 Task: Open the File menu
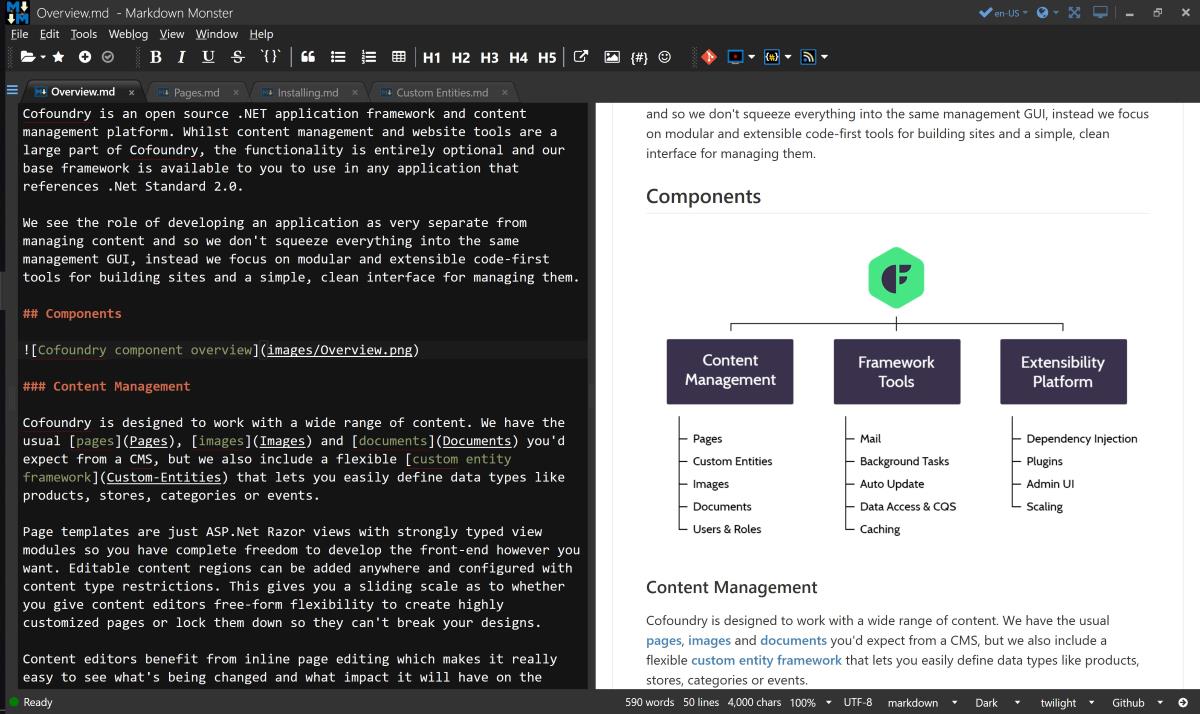tap(19, 34)
